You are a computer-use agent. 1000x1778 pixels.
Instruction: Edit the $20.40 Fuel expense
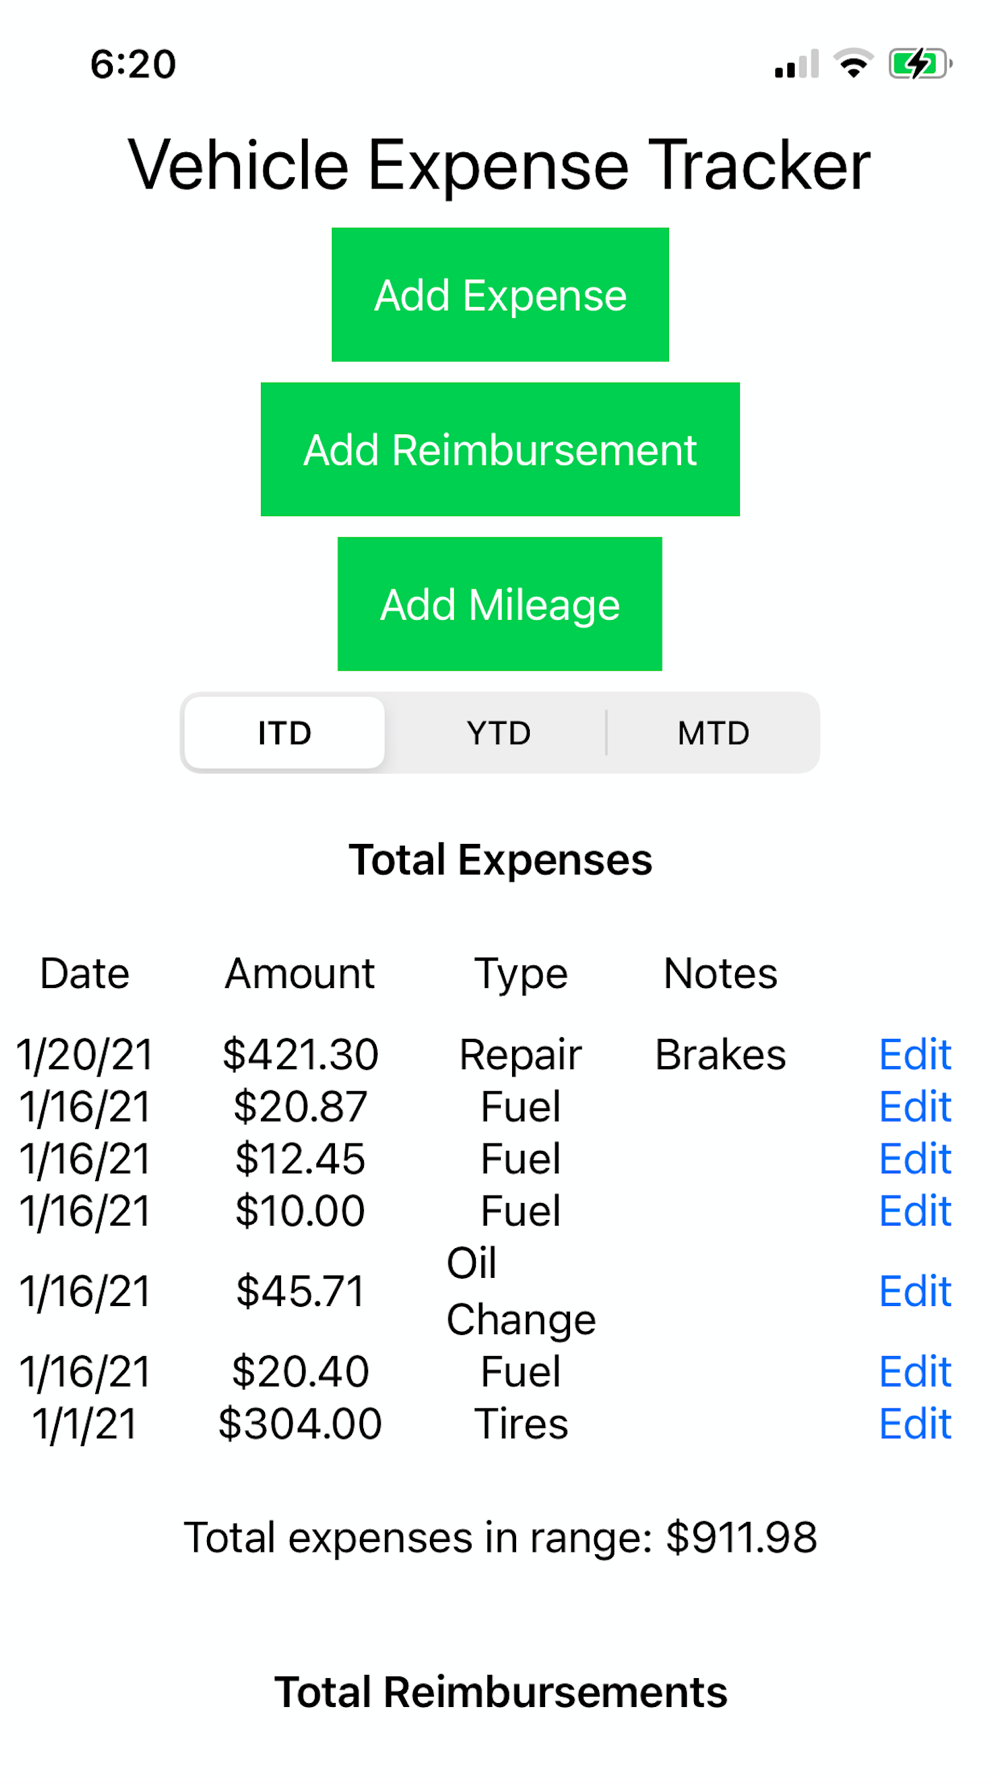pos(914,1371)
